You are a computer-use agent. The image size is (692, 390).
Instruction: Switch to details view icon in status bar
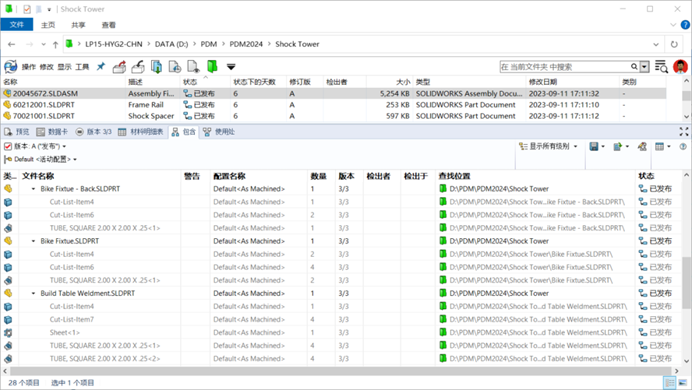(x=669, y=382)
